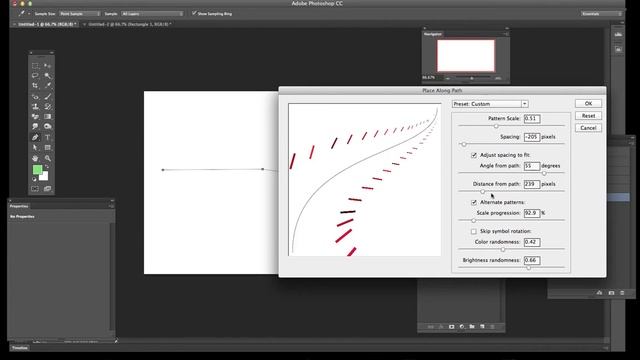Screen dimensions: 640x360
Task: Open the Histogram panel from right dock
Action: pos(618,36)
